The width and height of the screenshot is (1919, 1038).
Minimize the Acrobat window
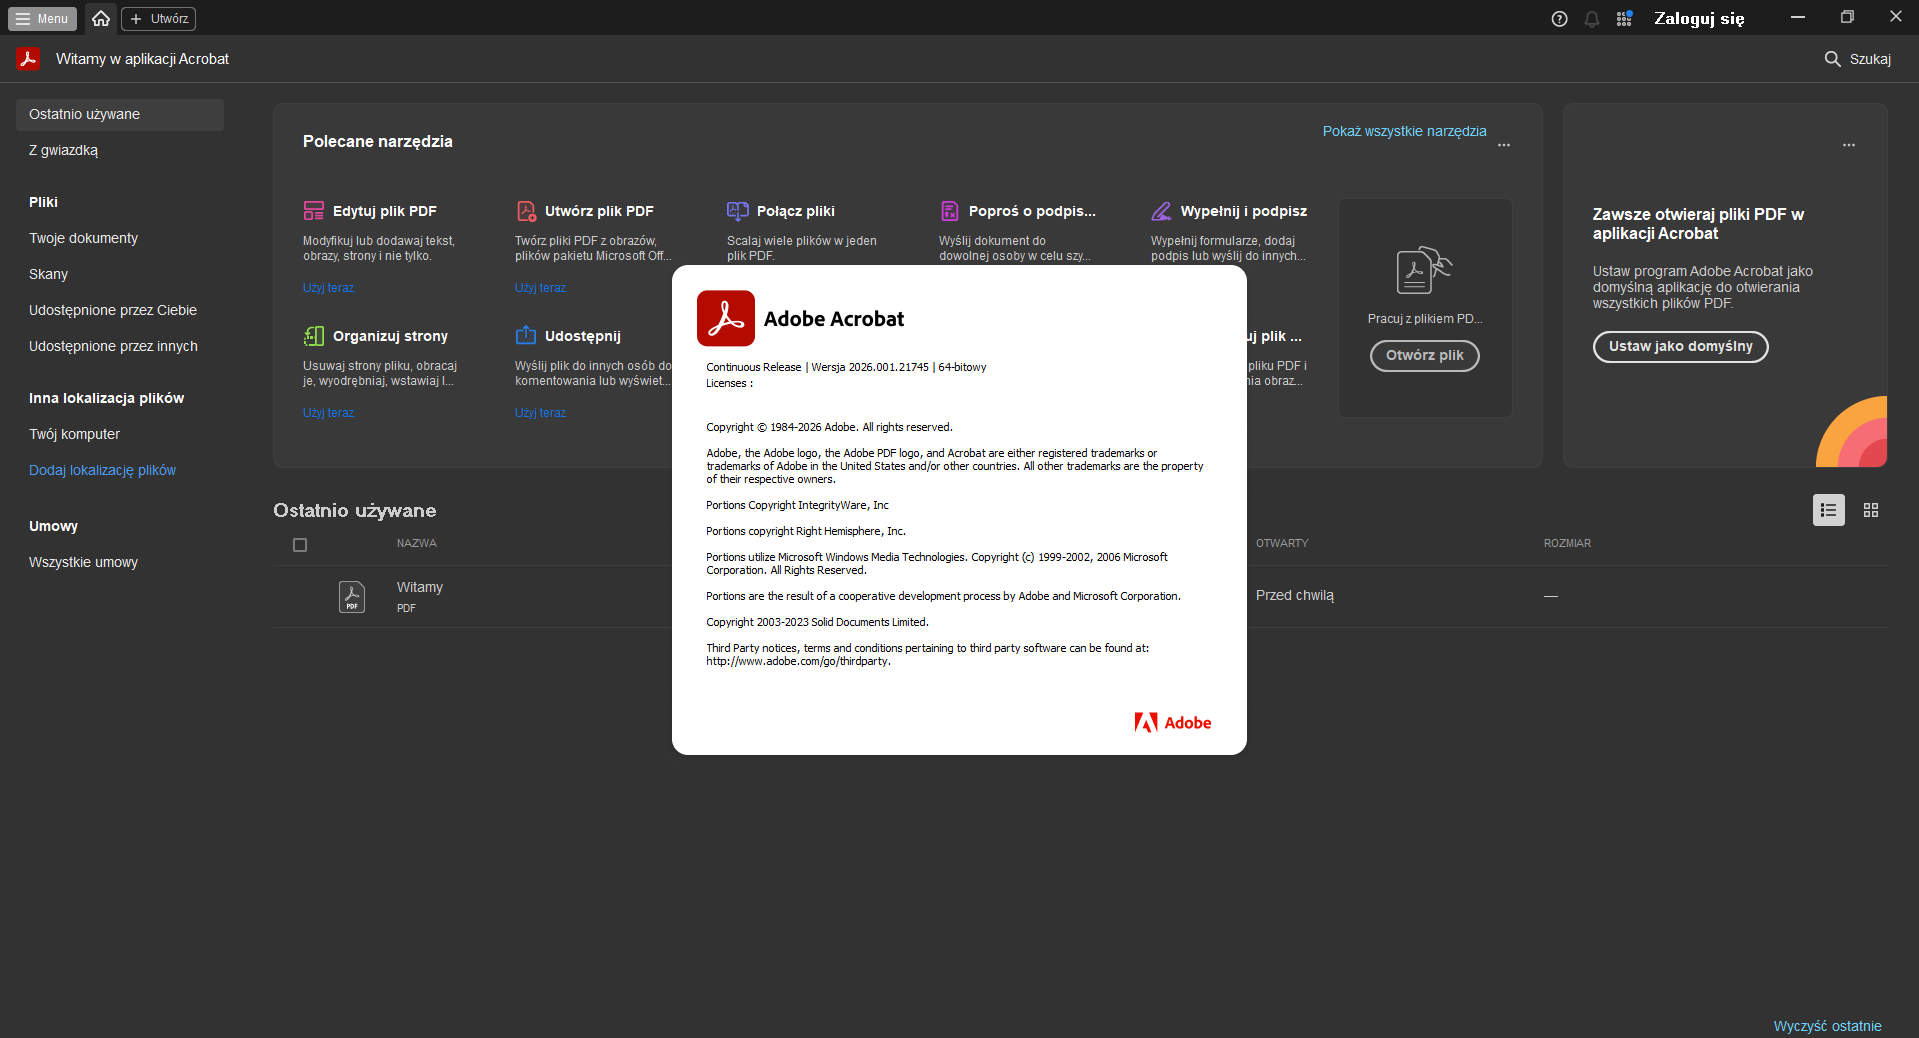pyautogui.click(x=1798, y=17)
